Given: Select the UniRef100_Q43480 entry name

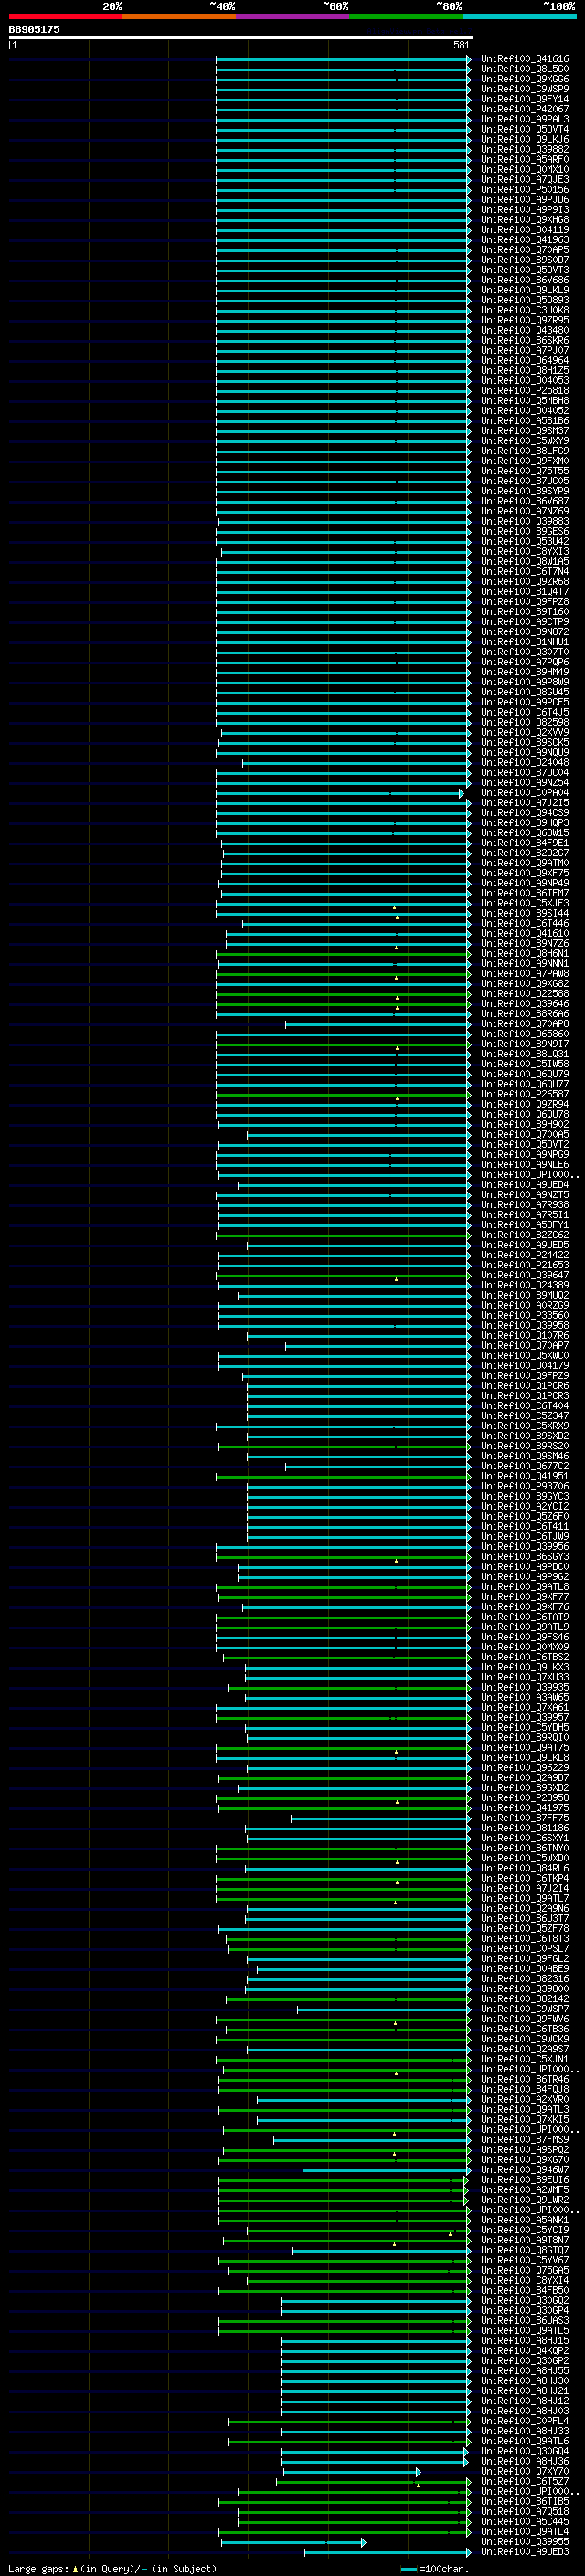Looking at the screenshot, I should coord(525,330).
